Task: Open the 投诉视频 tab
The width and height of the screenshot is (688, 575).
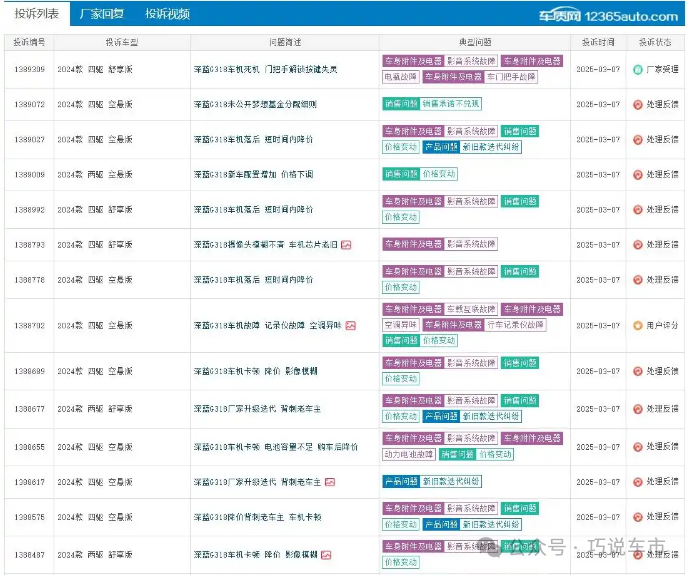Action: tap(168, 14)
